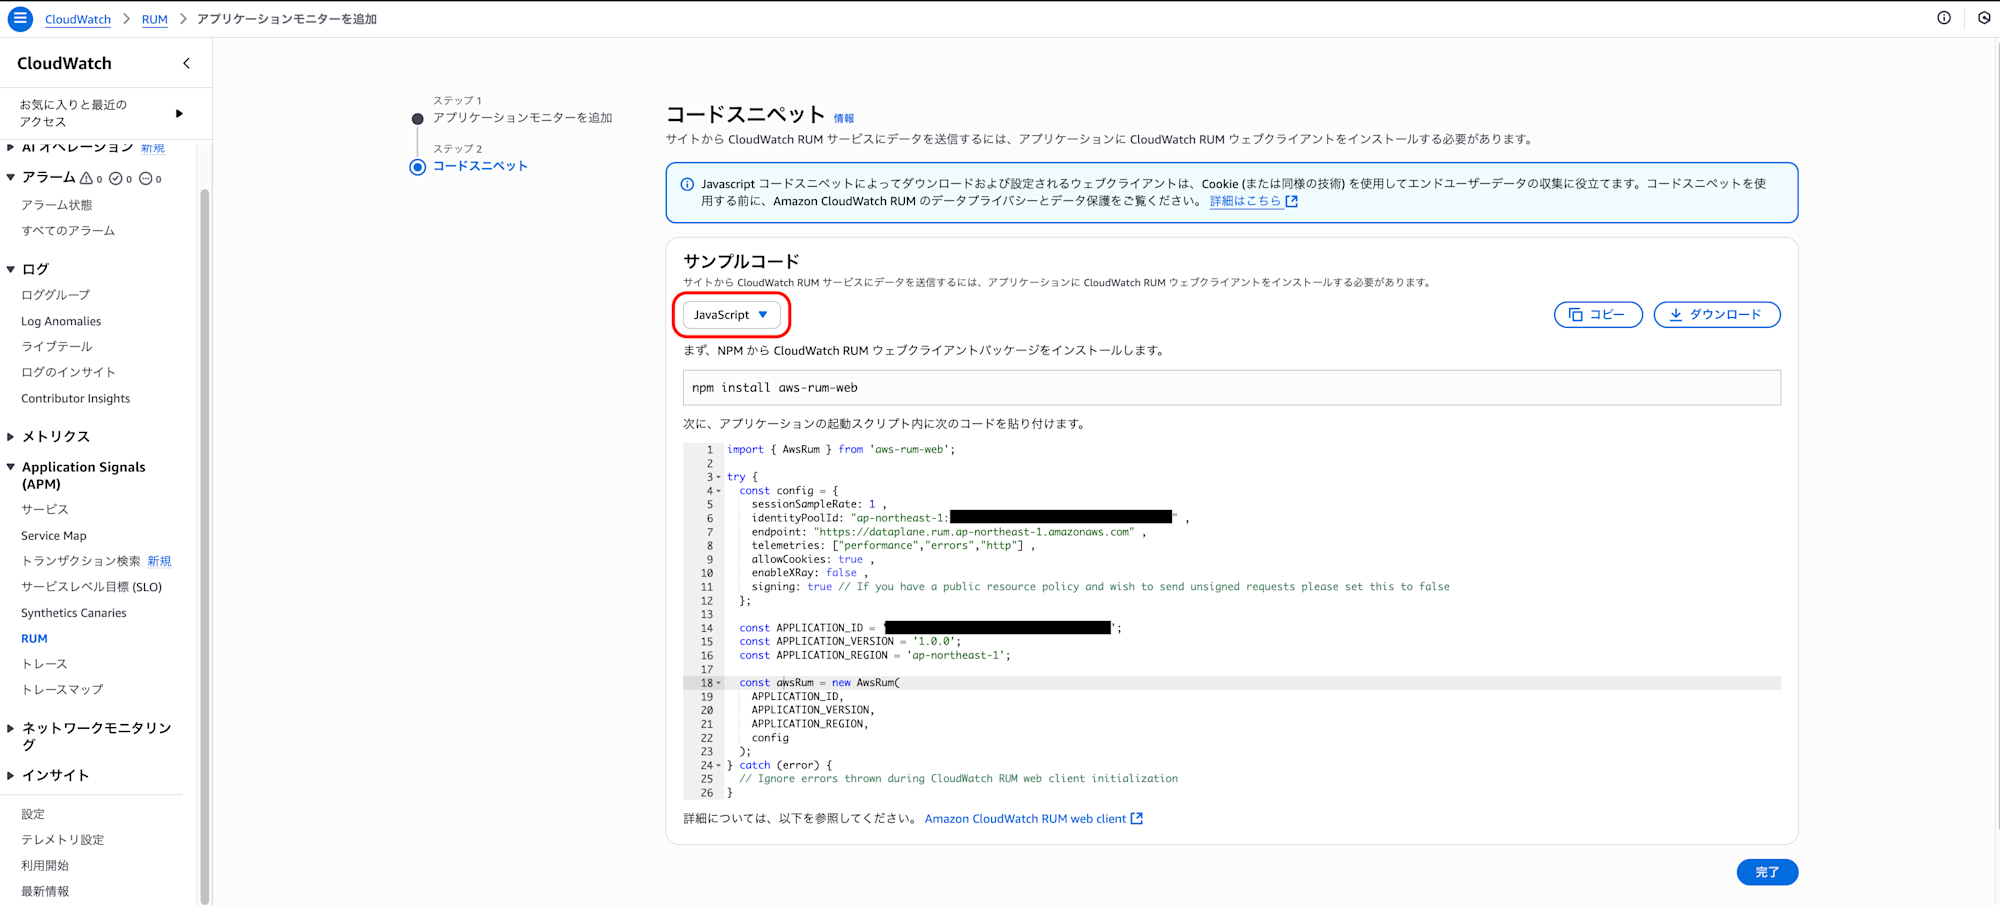2000x906 pixels.
Task: Open Amazon CloudWatch RUM web client link
Action: [x=1025, y=819]
